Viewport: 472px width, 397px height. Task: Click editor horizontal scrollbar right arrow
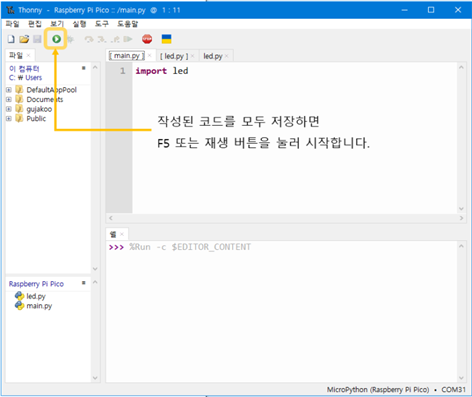[x=461, y=218]
